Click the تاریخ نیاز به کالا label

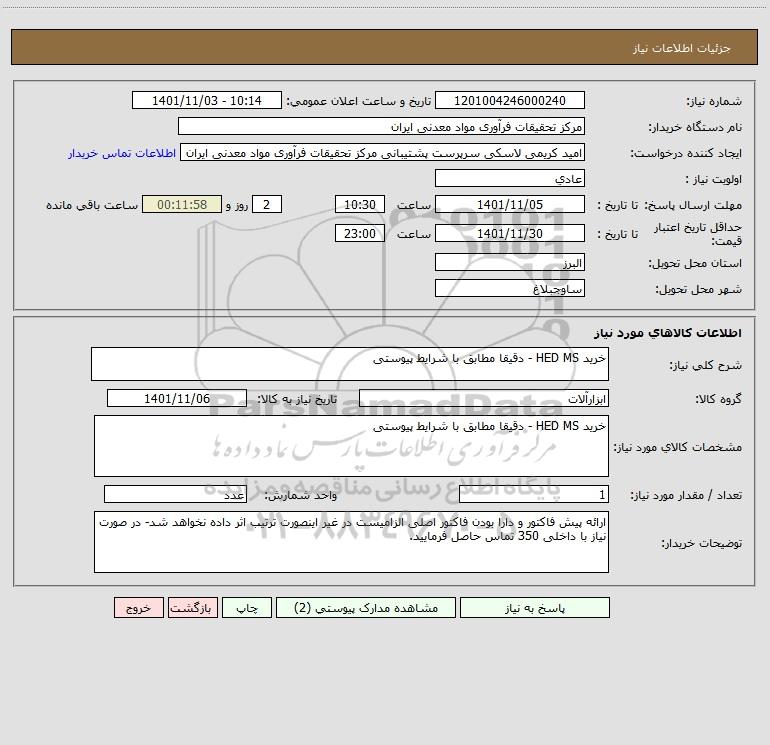coord(298,399)
